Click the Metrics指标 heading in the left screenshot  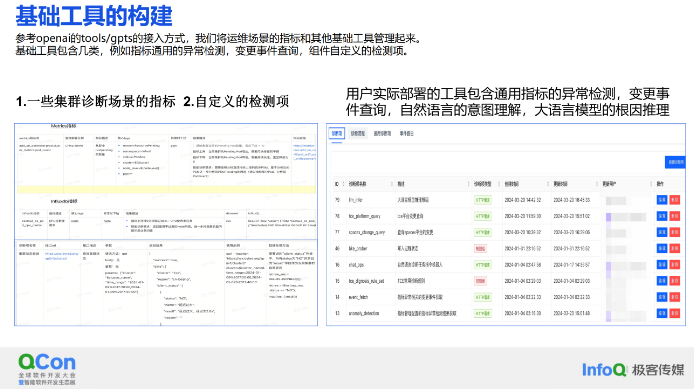point(63,127)
